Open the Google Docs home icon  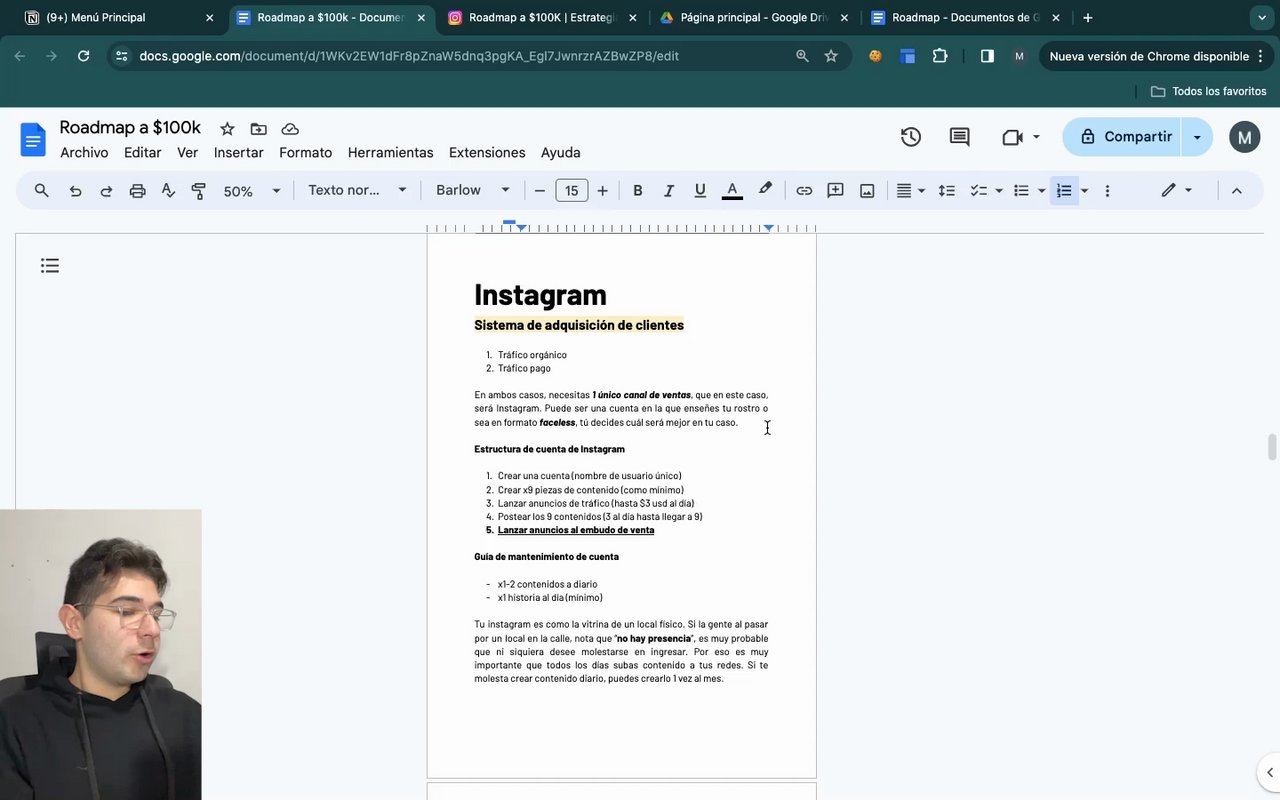(33, 140)
